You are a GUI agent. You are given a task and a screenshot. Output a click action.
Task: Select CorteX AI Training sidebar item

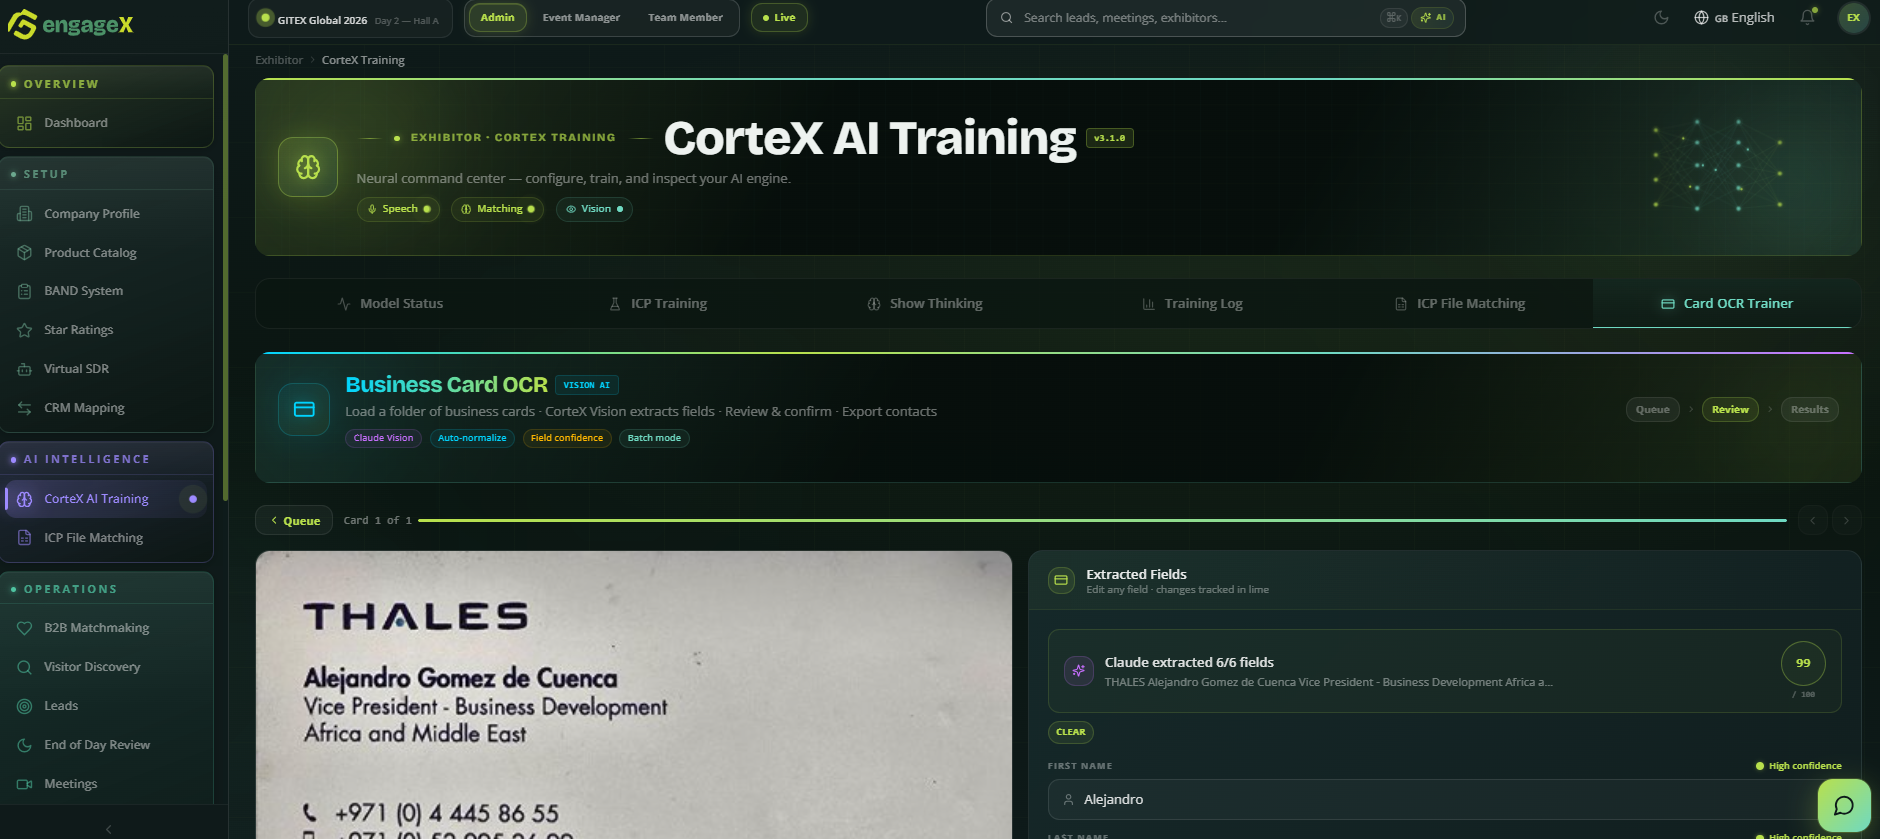107,499
